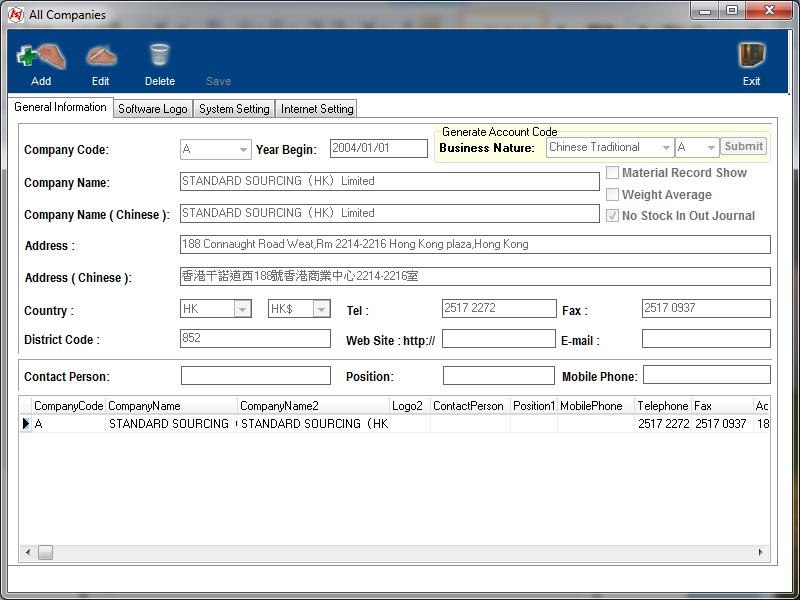Open the Software Logo tab

point(153,109)
